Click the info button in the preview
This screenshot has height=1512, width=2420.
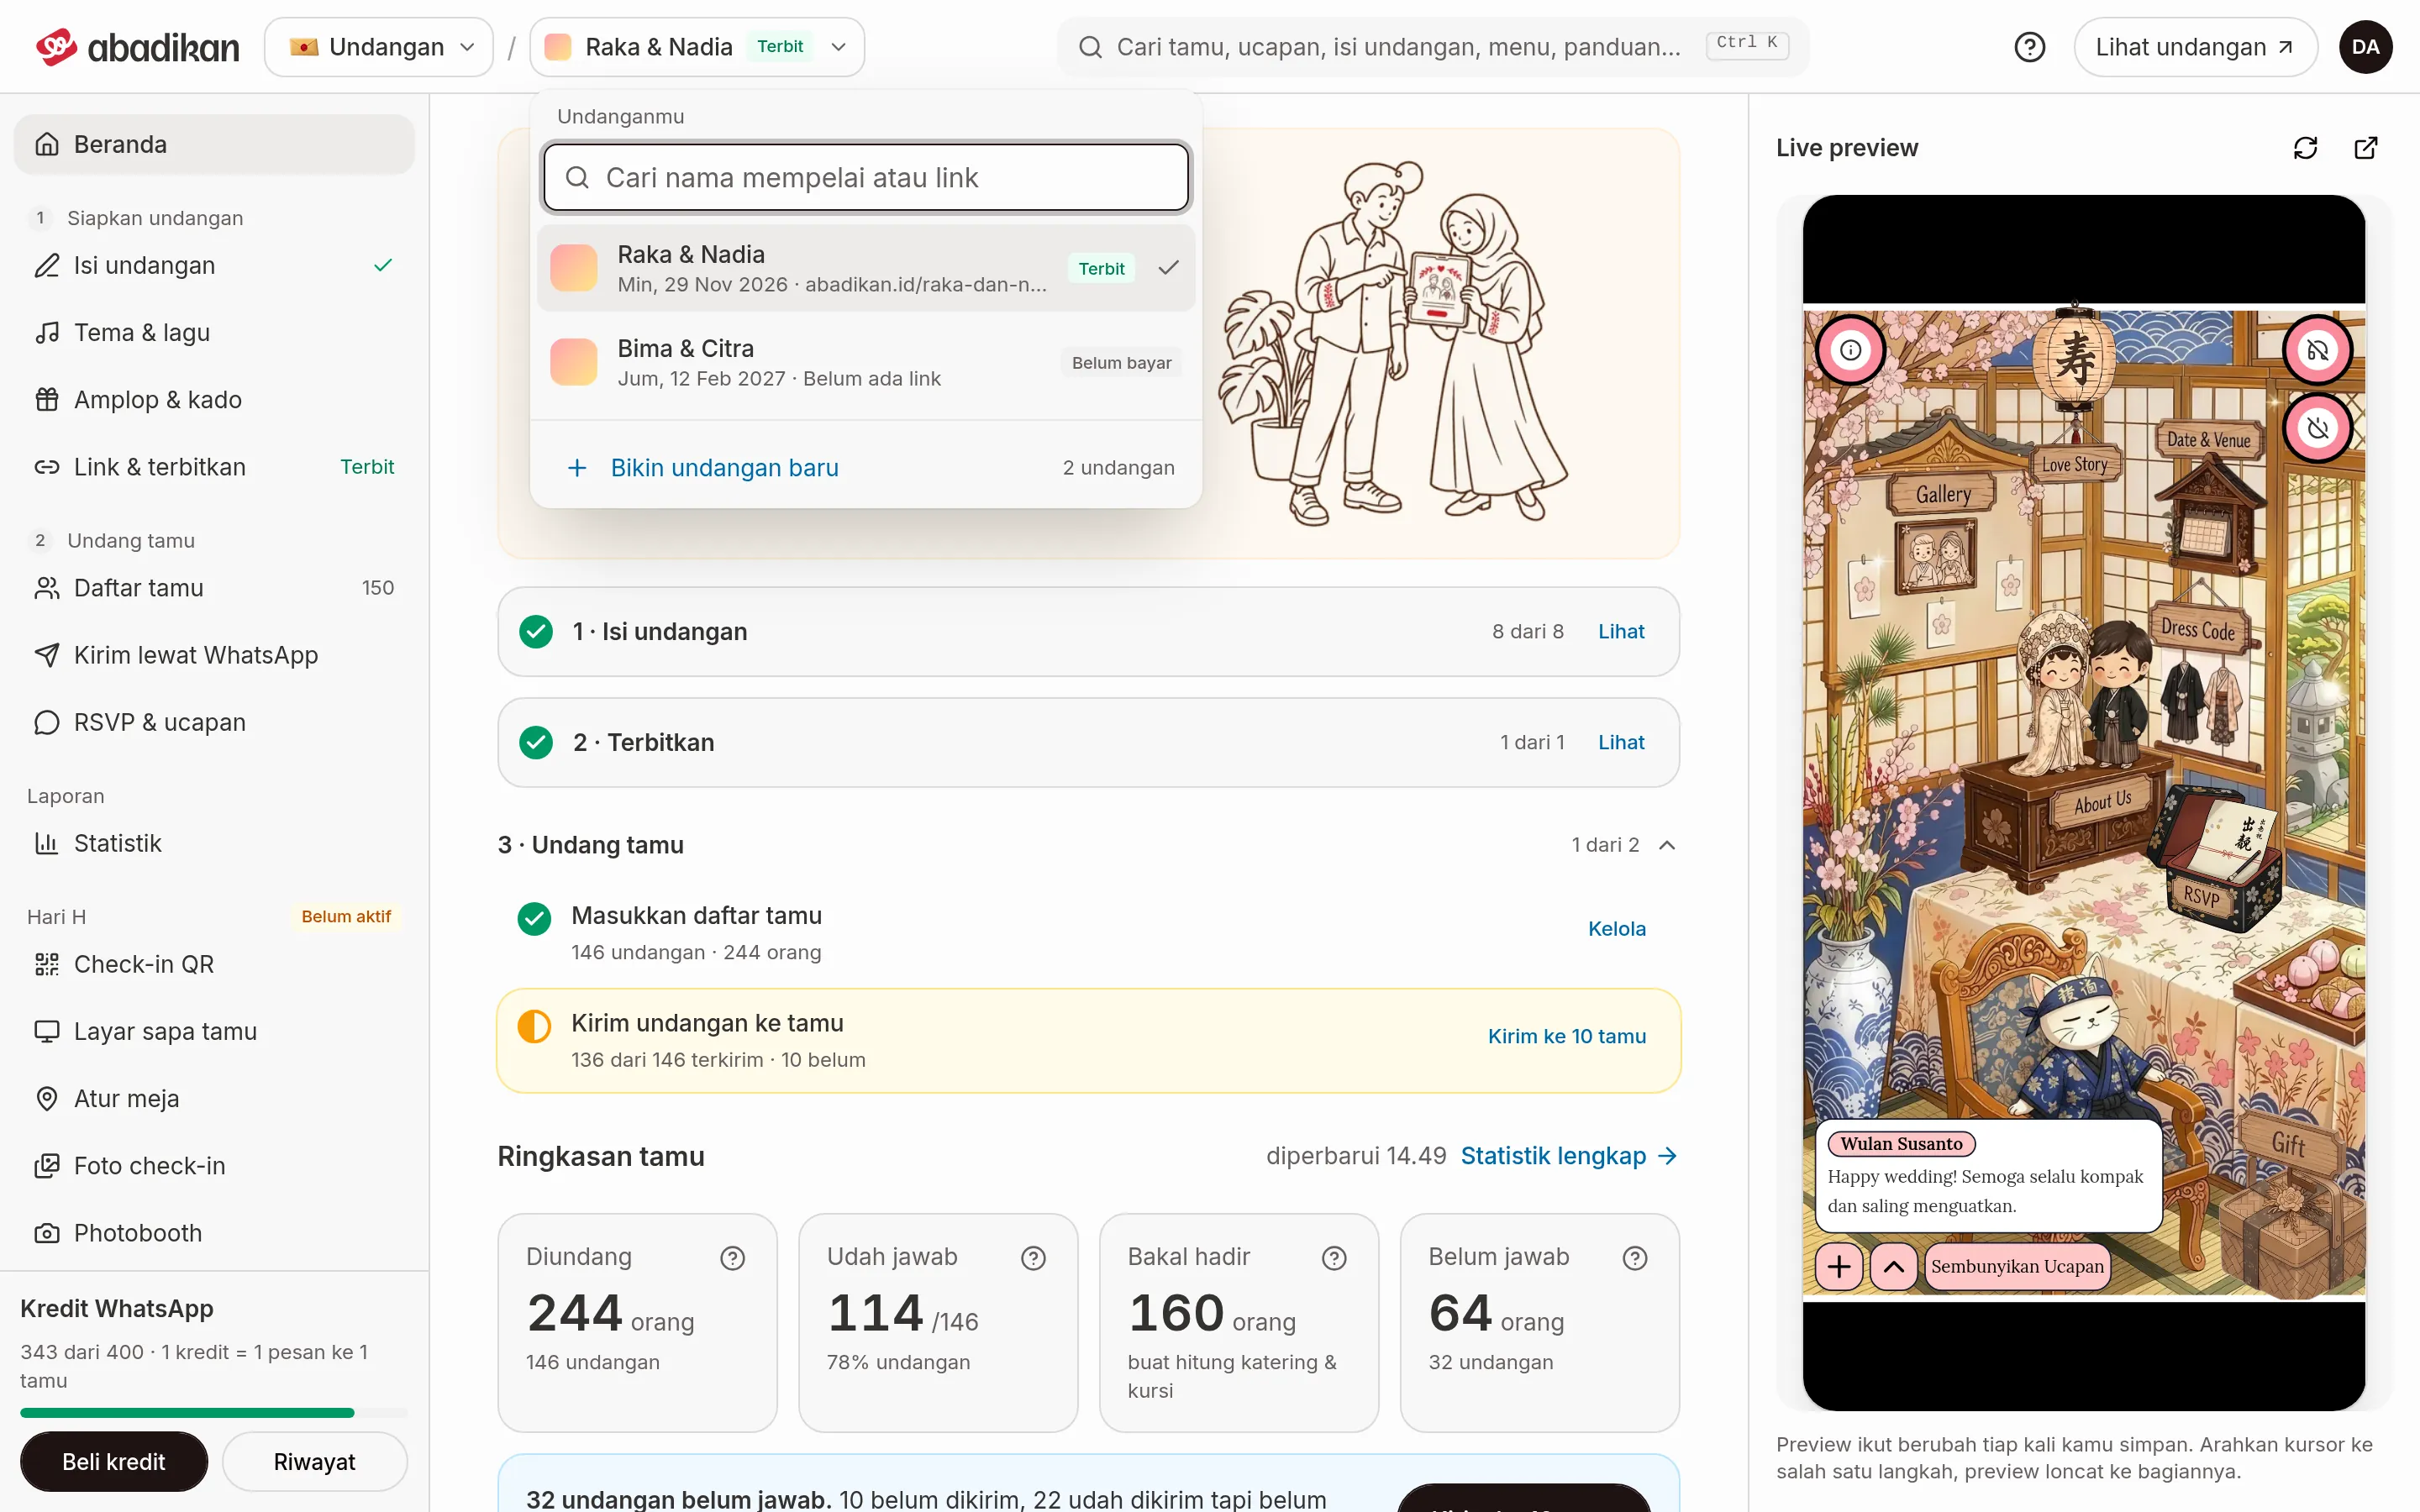[x=1850, y=350]
